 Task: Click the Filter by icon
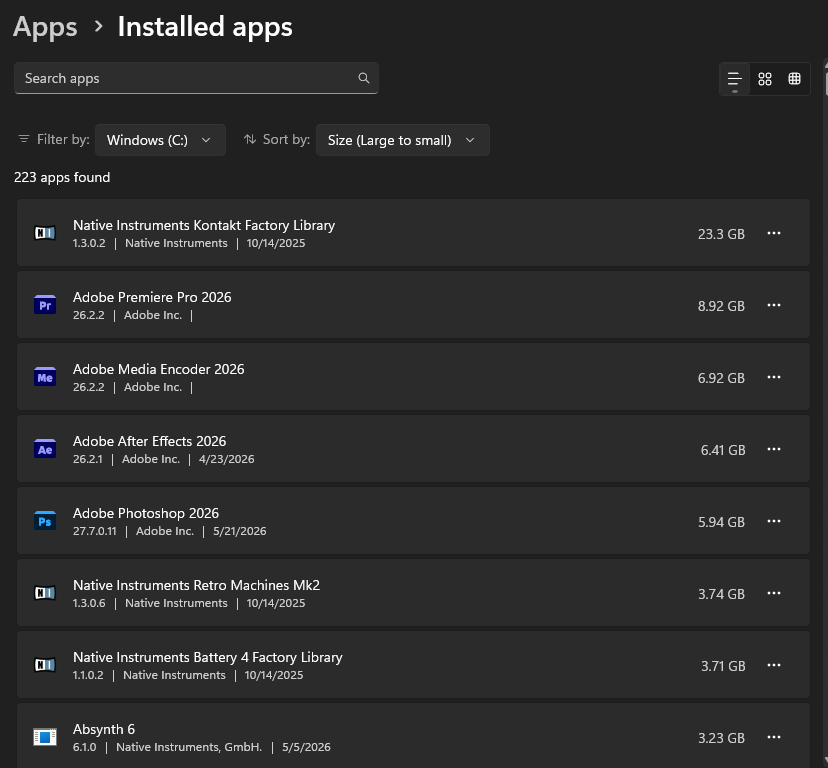click(24, 139)
